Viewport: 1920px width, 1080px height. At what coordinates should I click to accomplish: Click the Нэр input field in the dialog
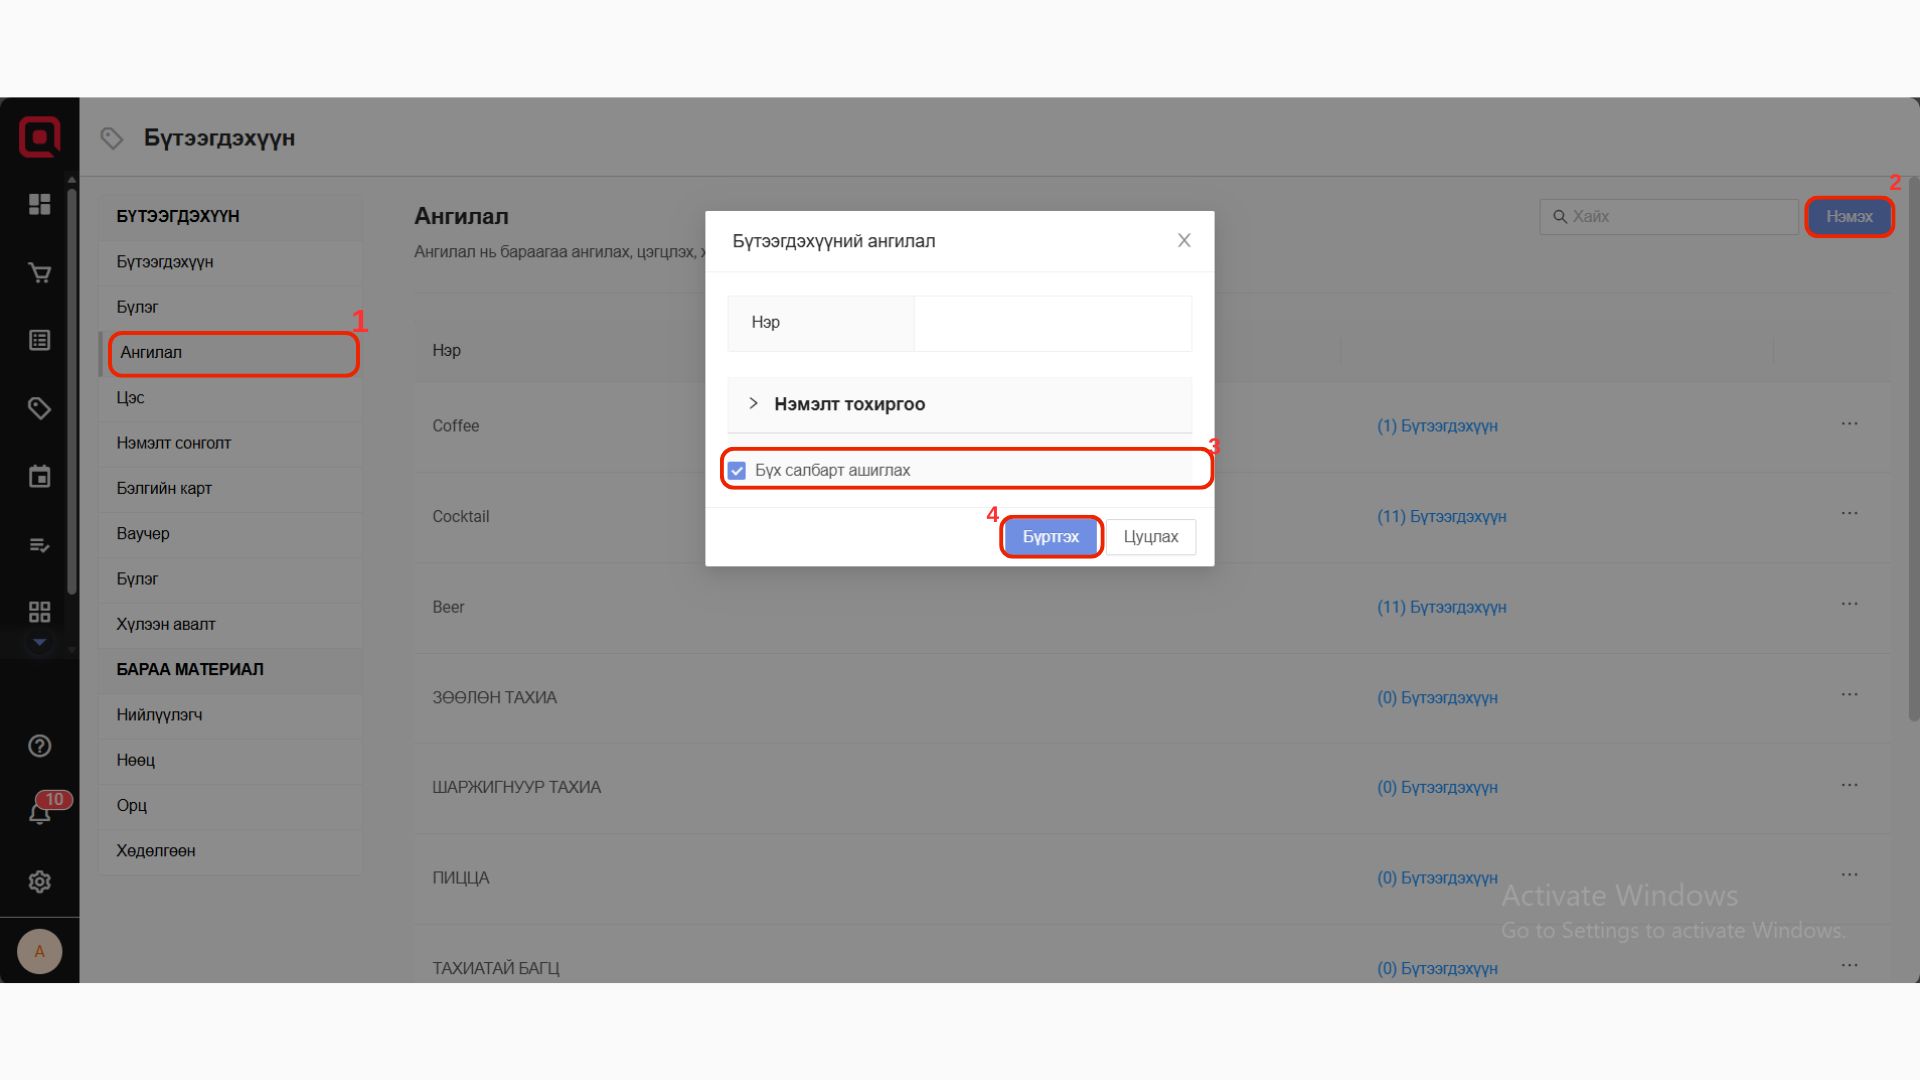point(1052,323)
